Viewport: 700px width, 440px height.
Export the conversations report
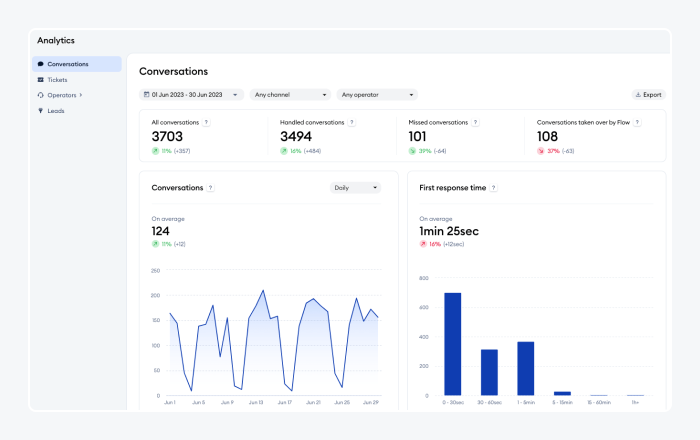pos(648,95)
